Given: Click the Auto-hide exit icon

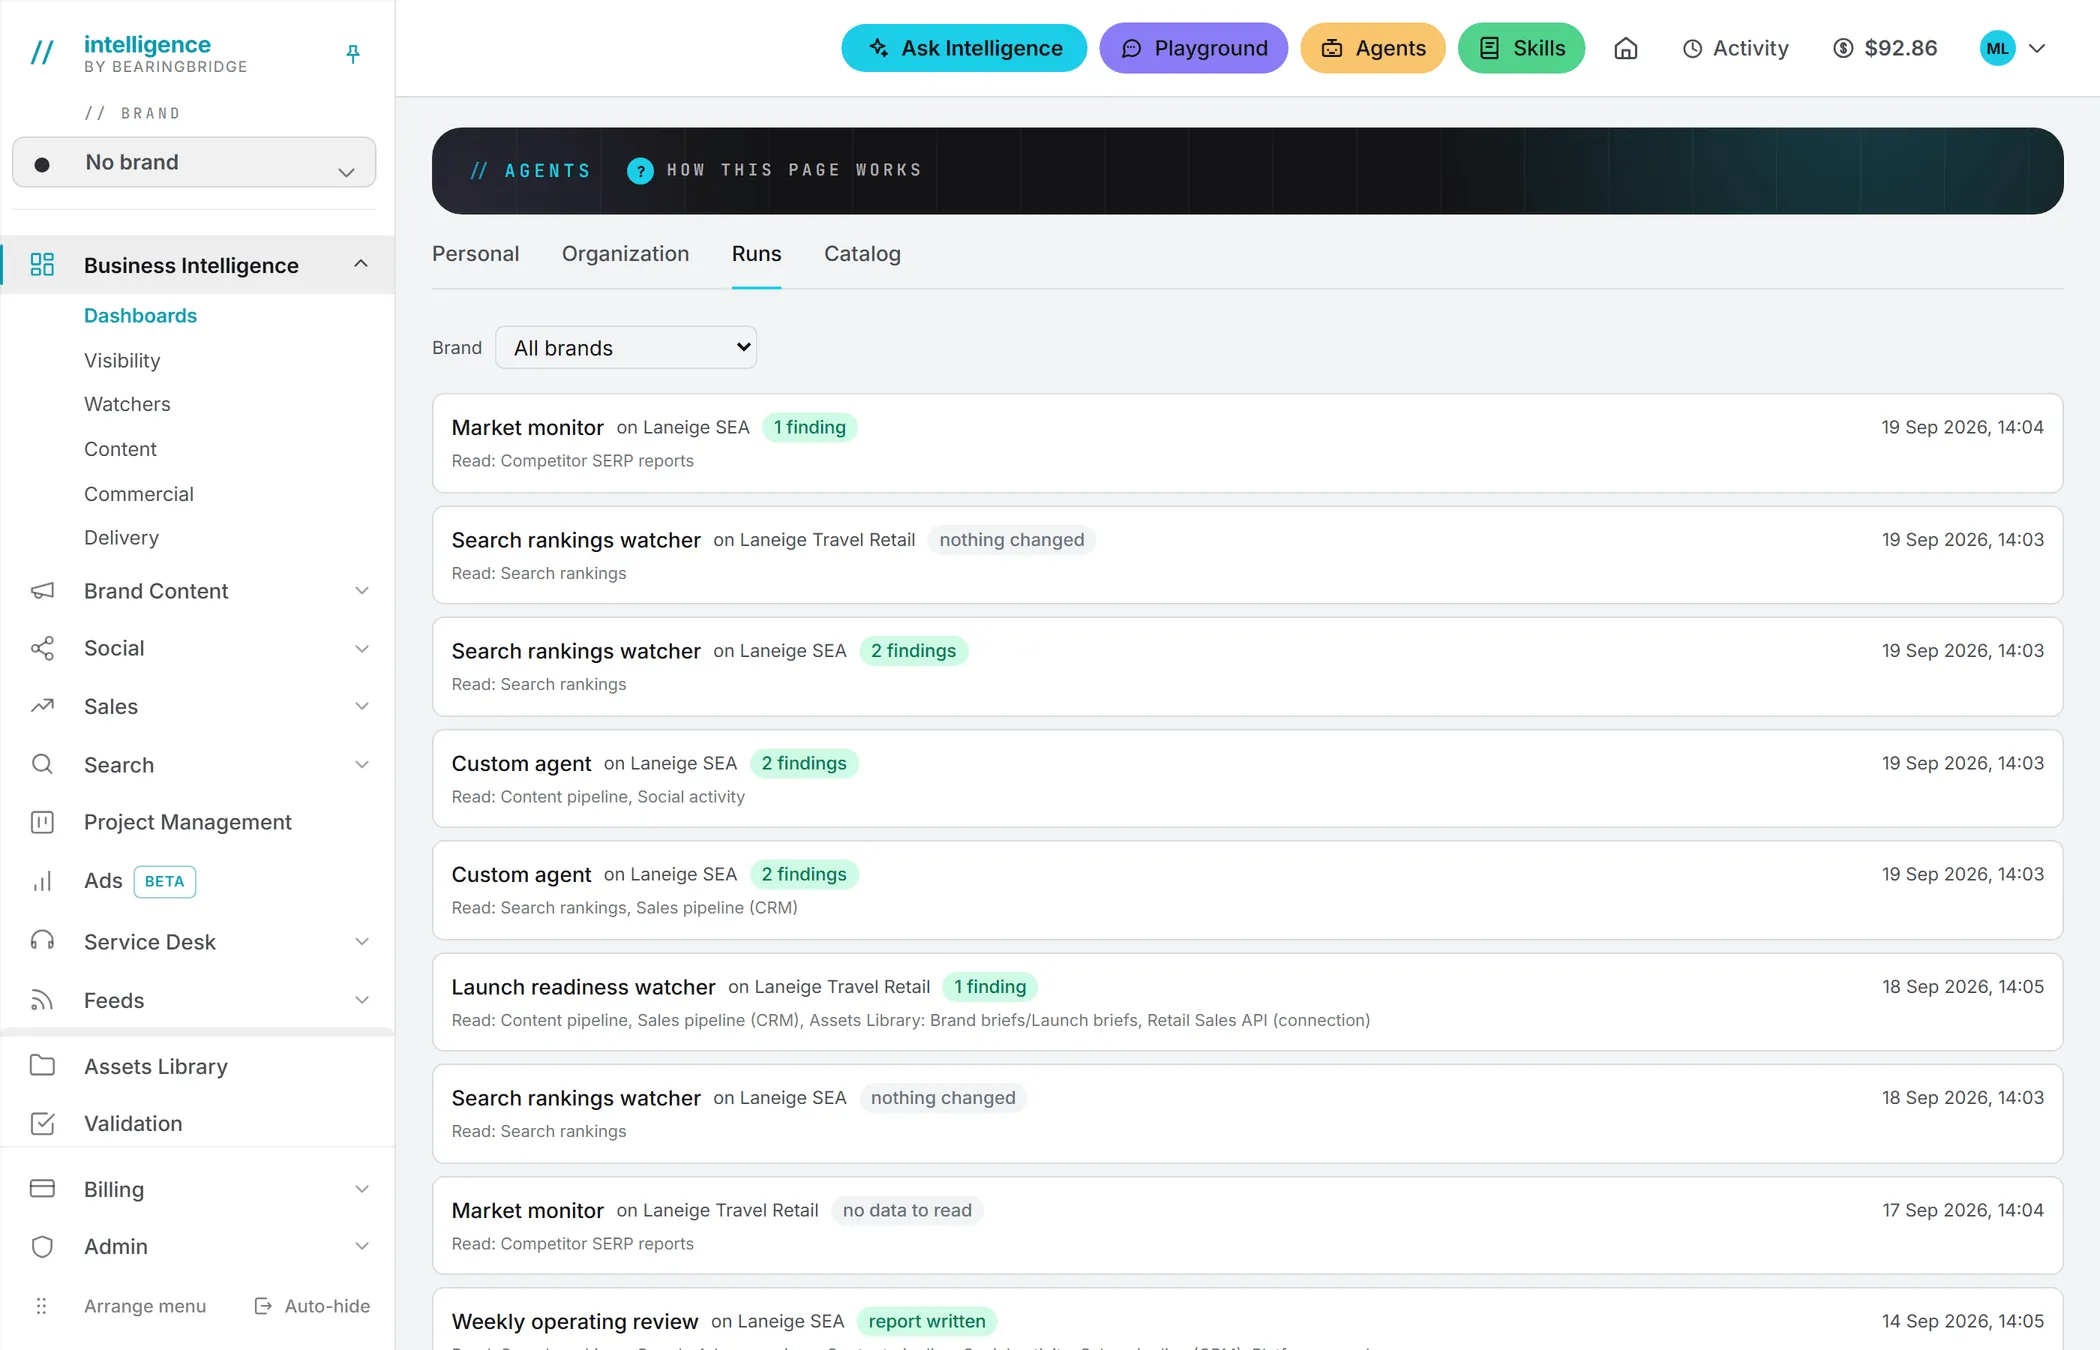Looking at the screenshot, I should tap(263, 1306).
